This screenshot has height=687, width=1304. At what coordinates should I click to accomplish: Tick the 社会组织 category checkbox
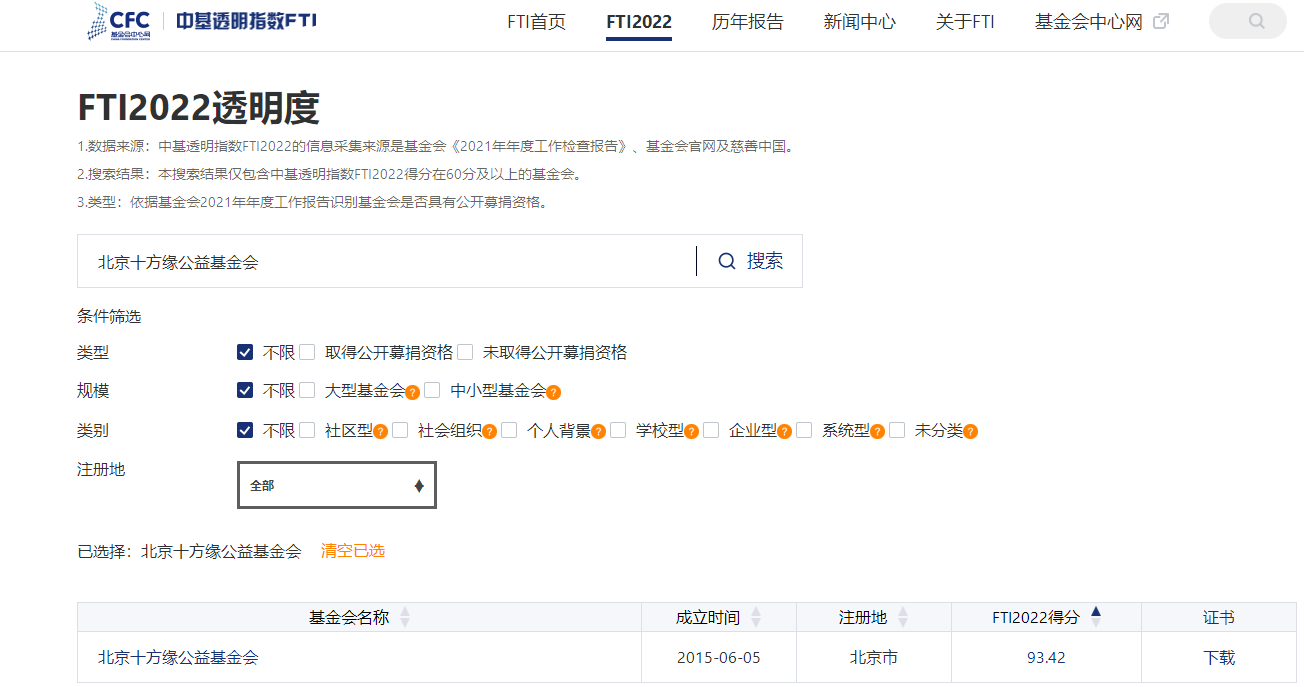[x=400, y=431]
